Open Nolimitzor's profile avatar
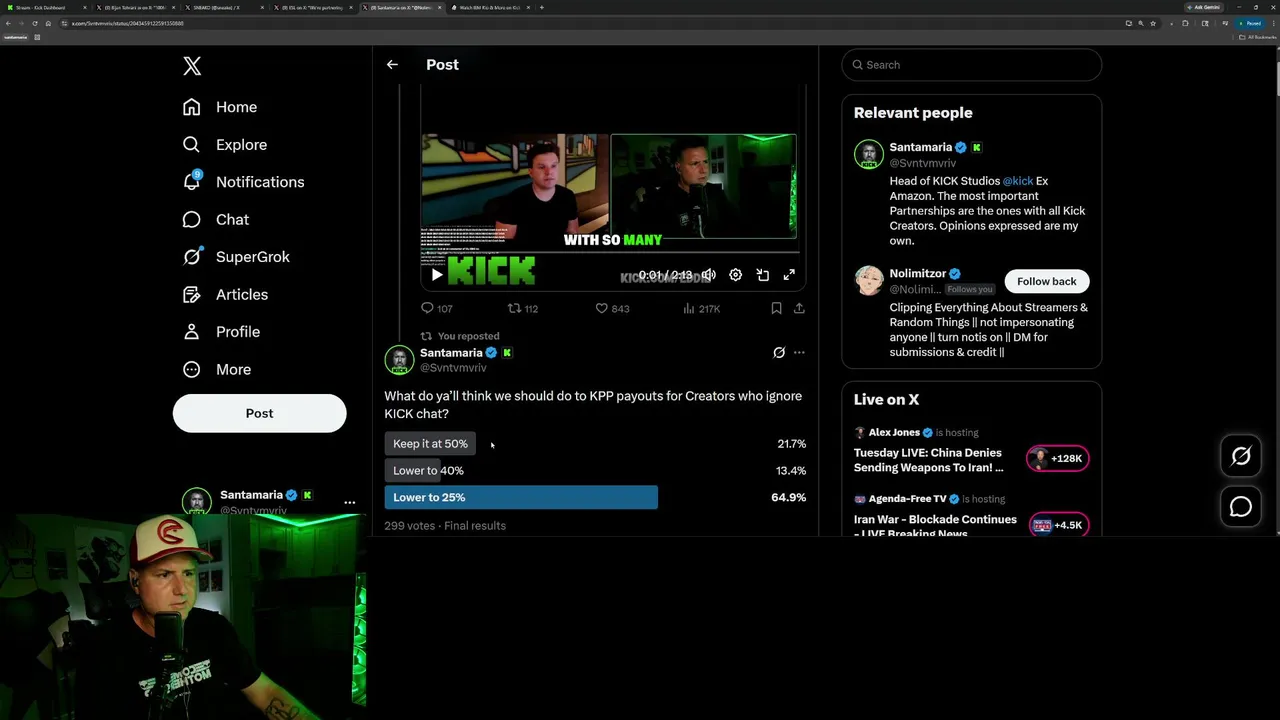 pyautogui.click(x=869, y=280)
